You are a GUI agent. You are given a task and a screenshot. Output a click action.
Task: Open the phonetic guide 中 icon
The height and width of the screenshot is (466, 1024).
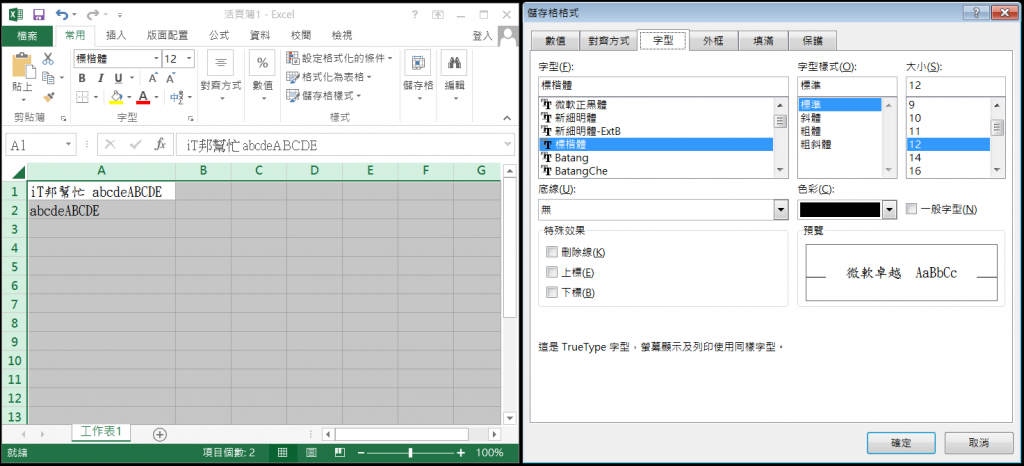[x=177, y=98]
